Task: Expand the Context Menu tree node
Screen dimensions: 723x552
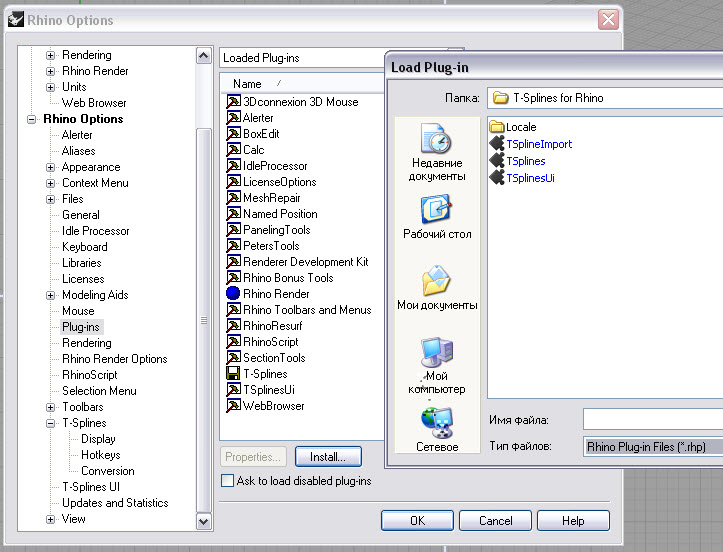Action: 50,183
